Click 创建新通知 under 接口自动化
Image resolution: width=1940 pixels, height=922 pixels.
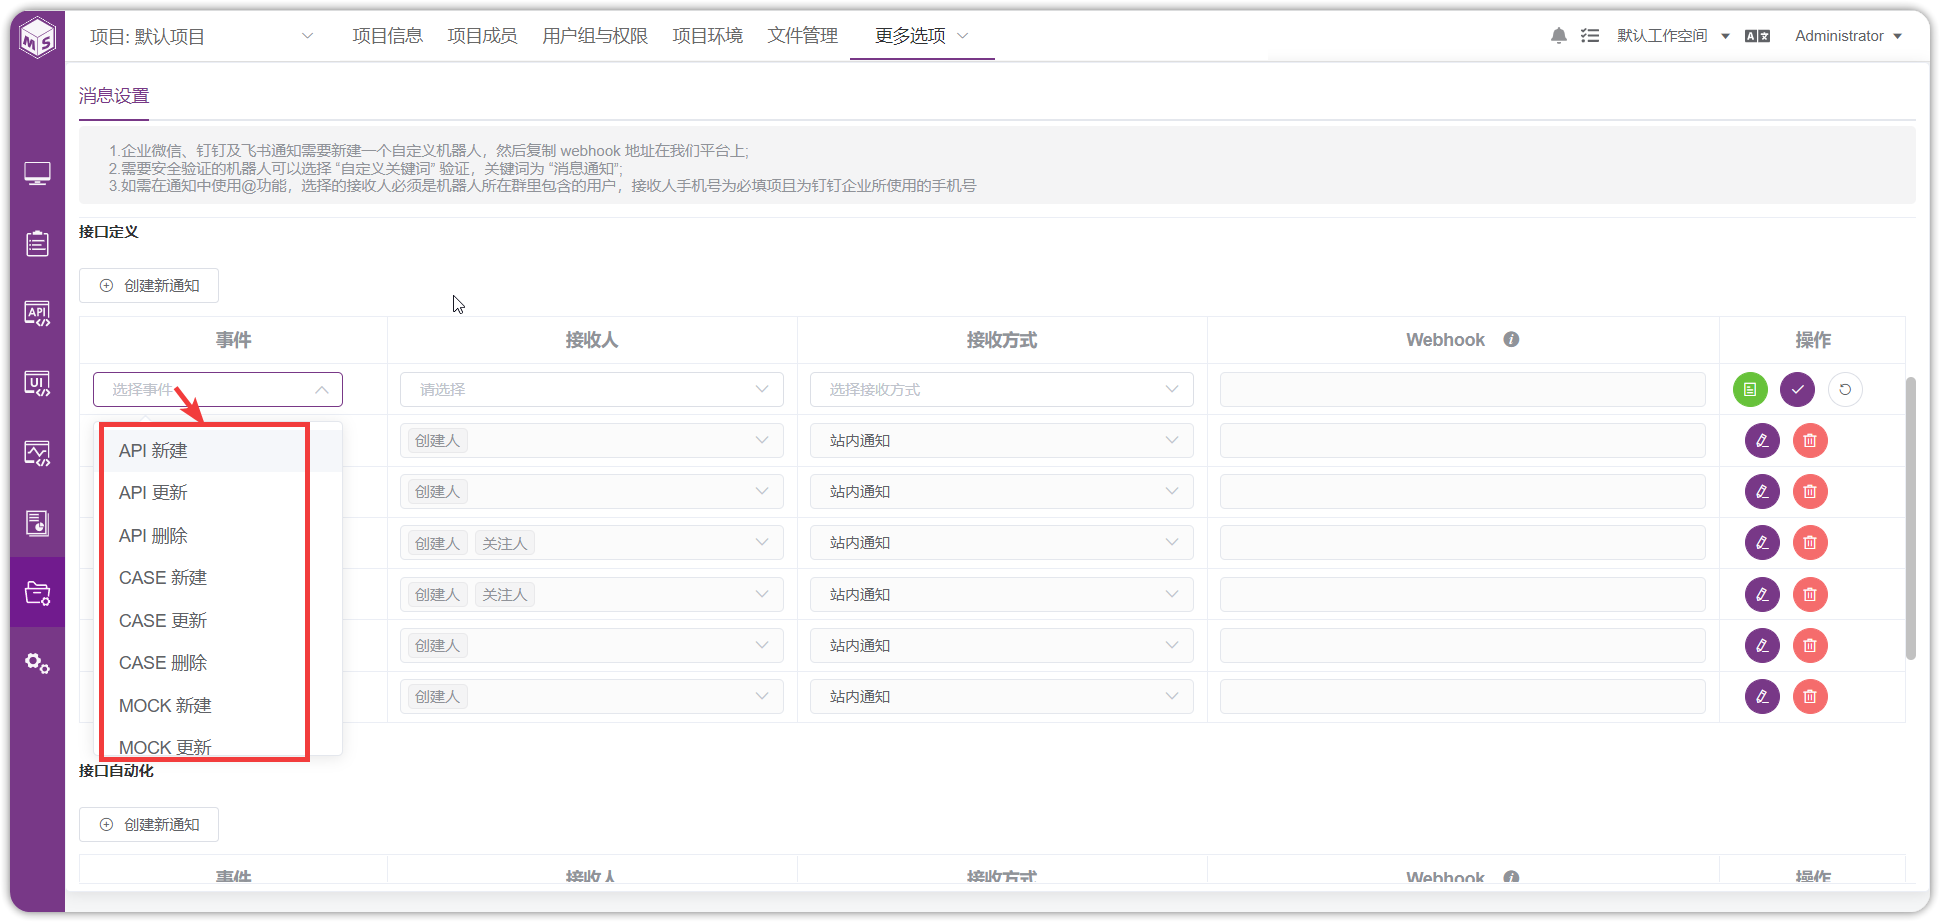149,824
